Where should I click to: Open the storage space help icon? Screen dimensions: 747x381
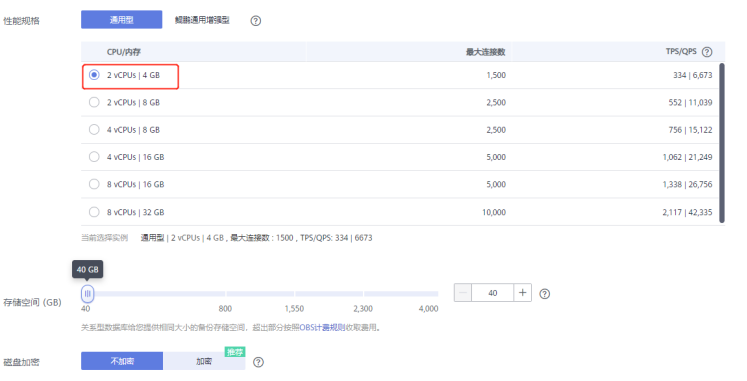(545, 294)
